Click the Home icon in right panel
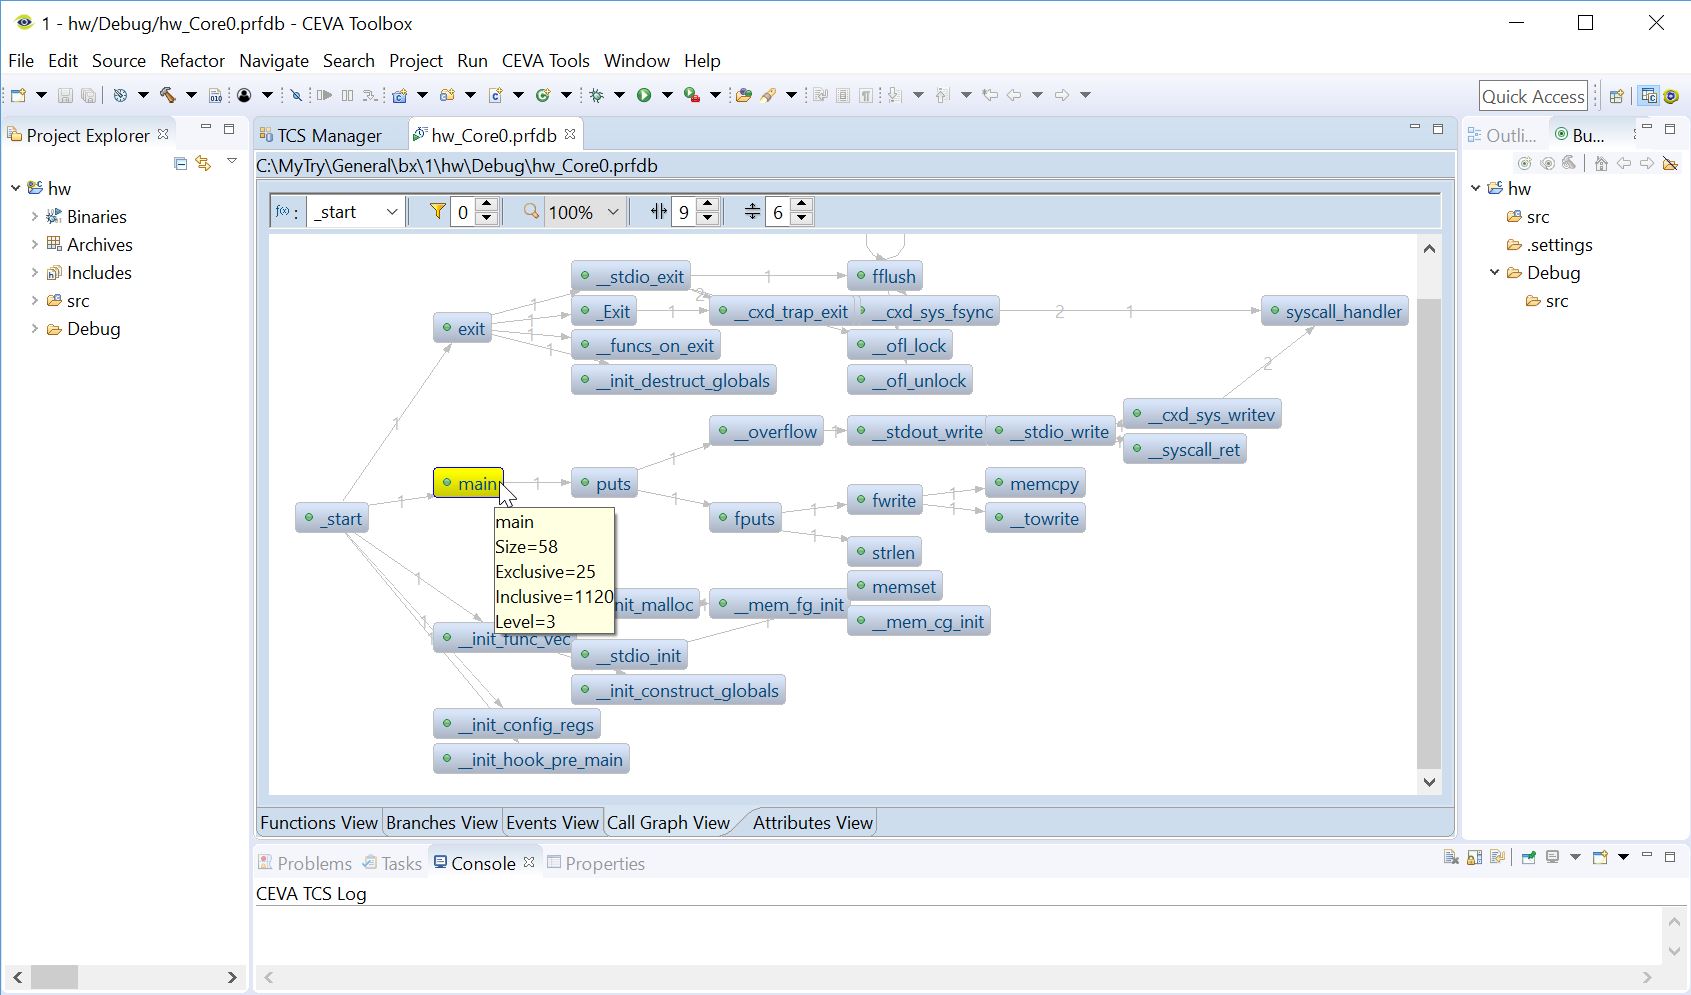 (1601, 163)
